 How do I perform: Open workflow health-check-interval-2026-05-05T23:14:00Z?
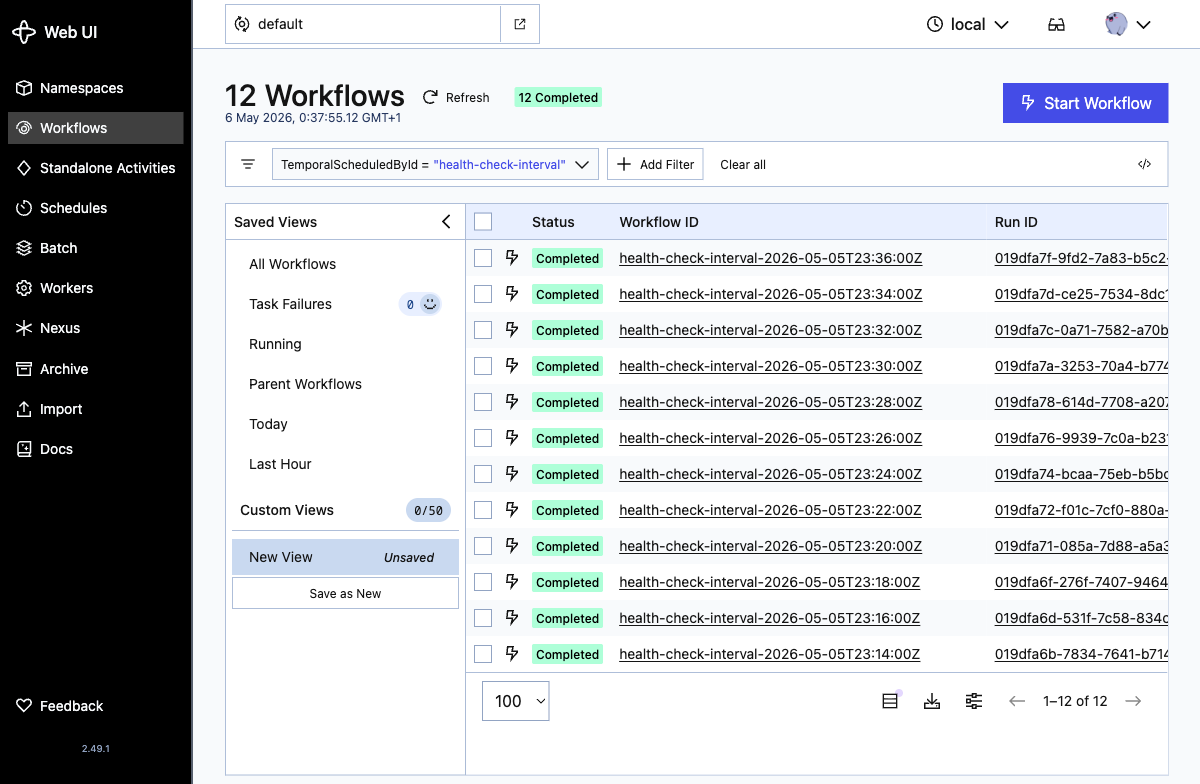tap(769, 654)
